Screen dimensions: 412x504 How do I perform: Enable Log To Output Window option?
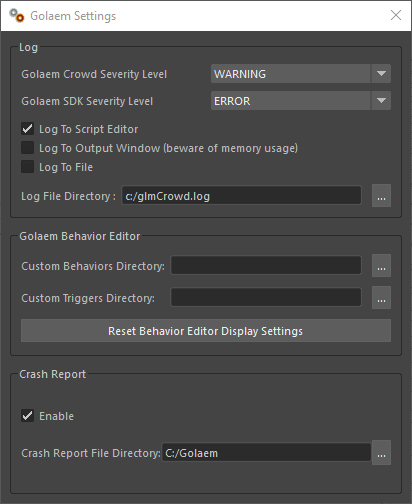coord(27,148)
